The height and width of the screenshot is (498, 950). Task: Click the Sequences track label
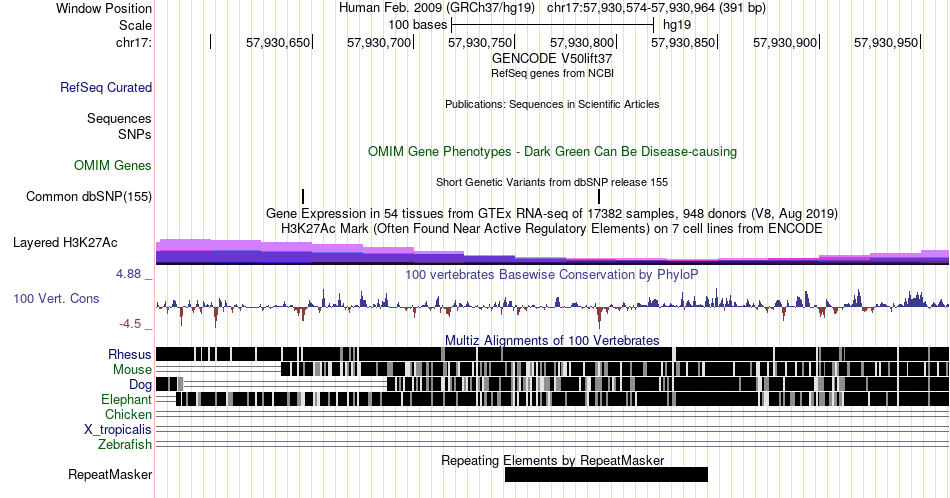click(x=119, y=118)
